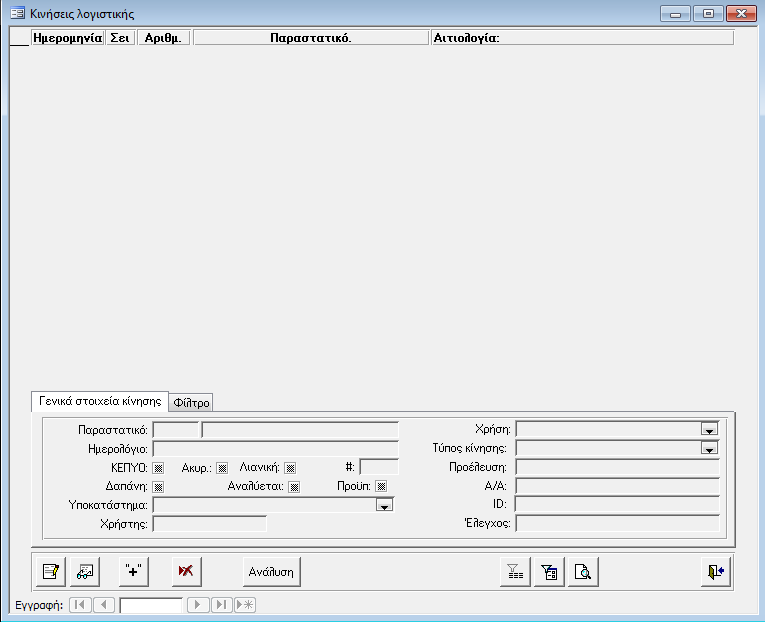This screenshot has height=622, width=765.
Task: Open print preview with magnifier icon
Action: point(581,571)
